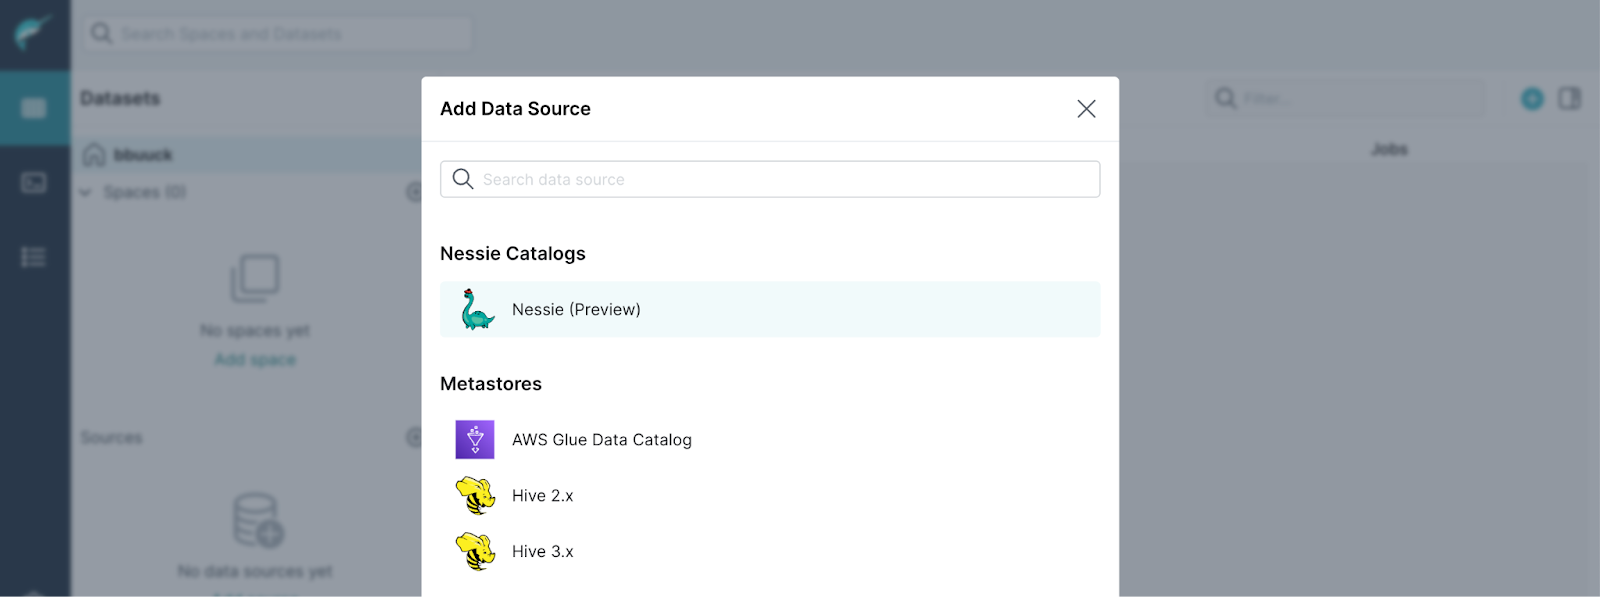Click the Hive 3.x bee icon
This screenshot has height=597, width=1600.
pos(475,552)
